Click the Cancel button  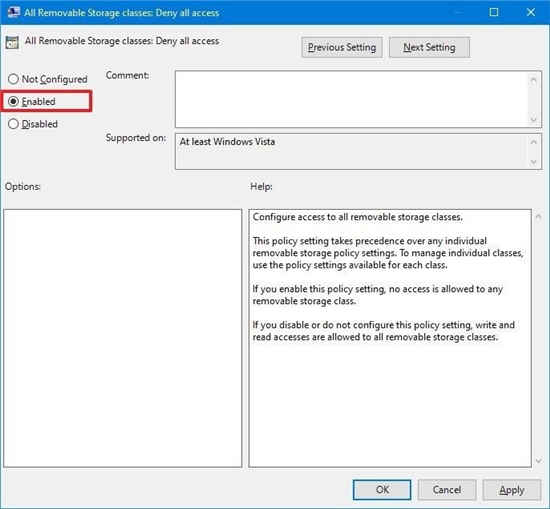(x=447, y=490)
